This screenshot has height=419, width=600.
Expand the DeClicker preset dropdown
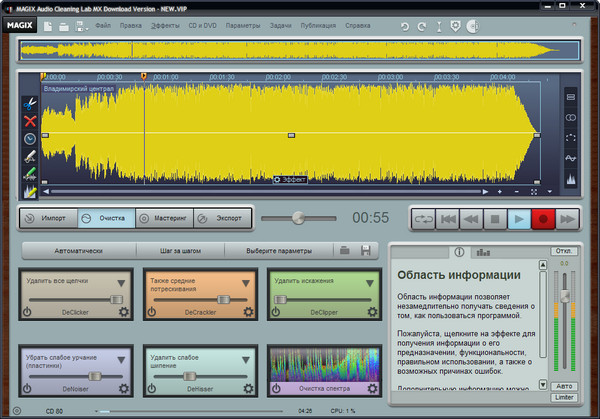122,284
